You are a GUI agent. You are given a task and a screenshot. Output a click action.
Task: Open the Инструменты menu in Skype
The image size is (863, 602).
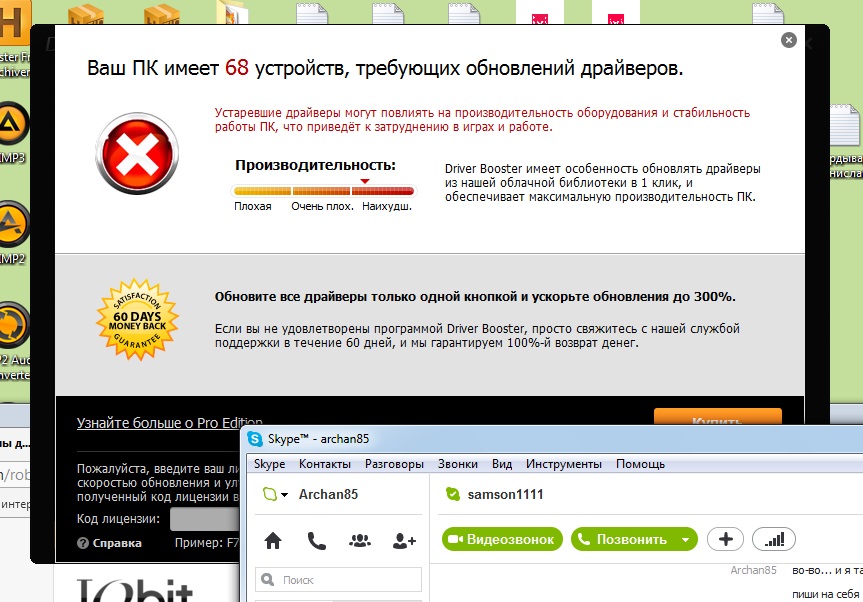pos(564,464)
